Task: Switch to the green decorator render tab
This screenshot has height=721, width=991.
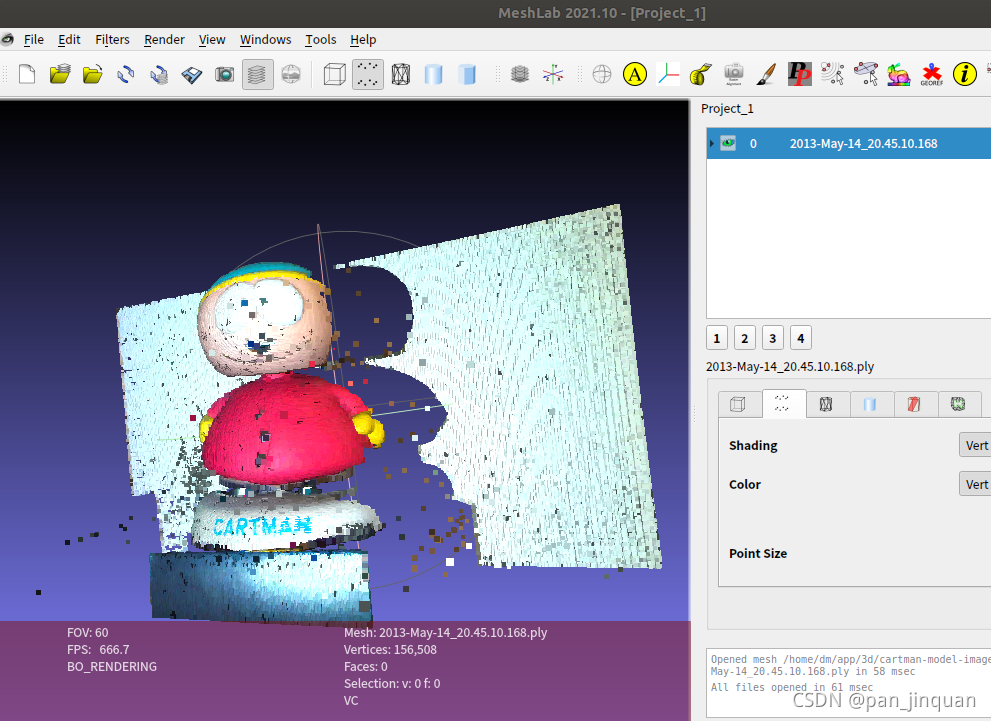Action: coord(958,404)
